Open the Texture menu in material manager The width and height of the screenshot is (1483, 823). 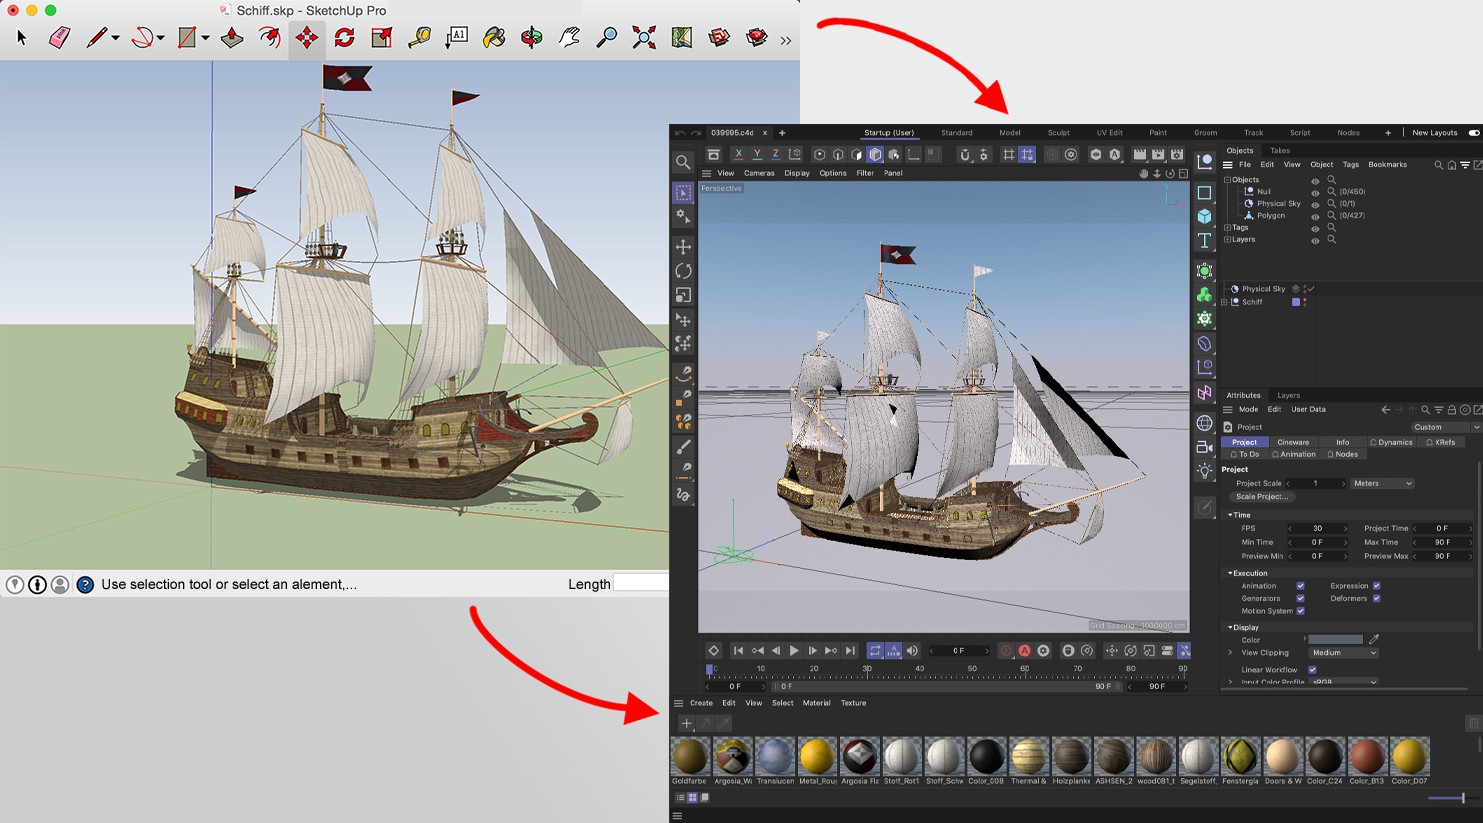click(853, 703)
